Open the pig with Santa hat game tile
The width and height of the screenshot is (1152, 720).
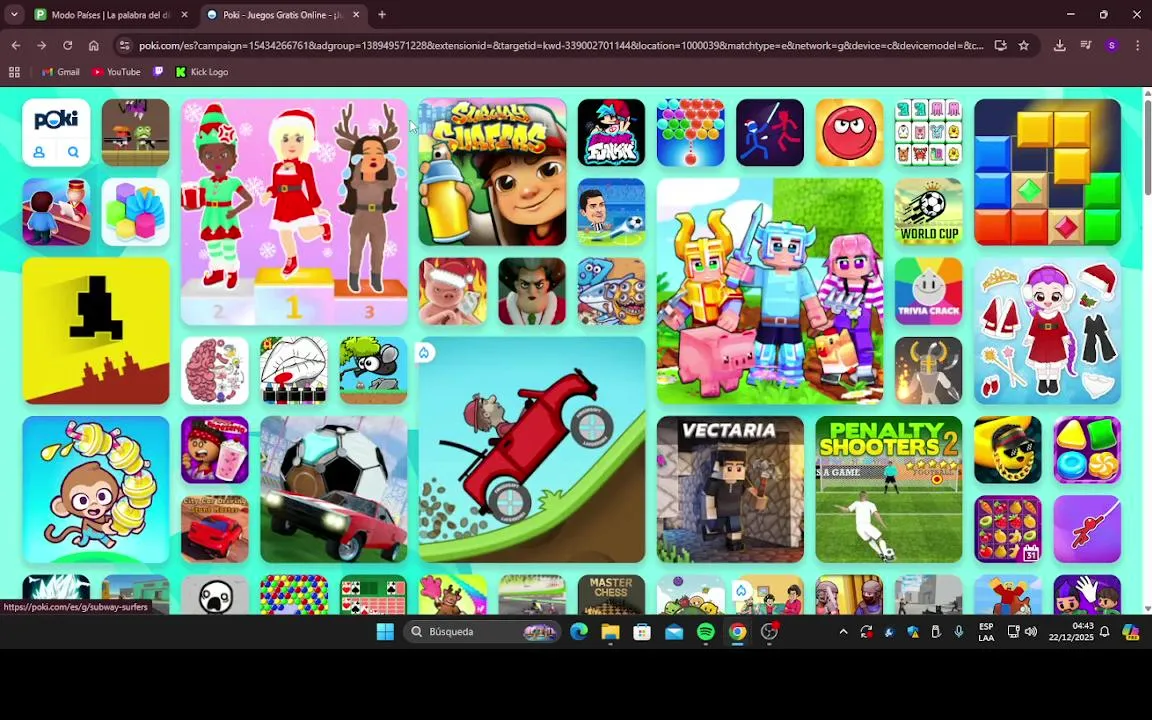pos(453,291)
